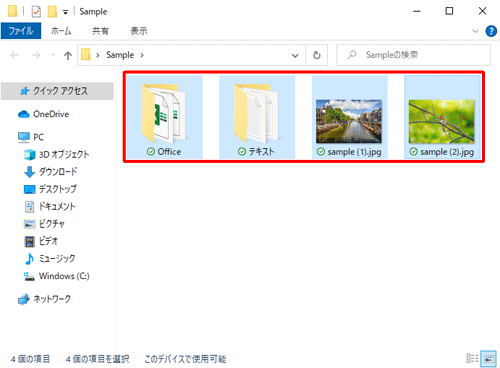
Task: Expand the ribbon with the chevron
Action: [475, 31]
